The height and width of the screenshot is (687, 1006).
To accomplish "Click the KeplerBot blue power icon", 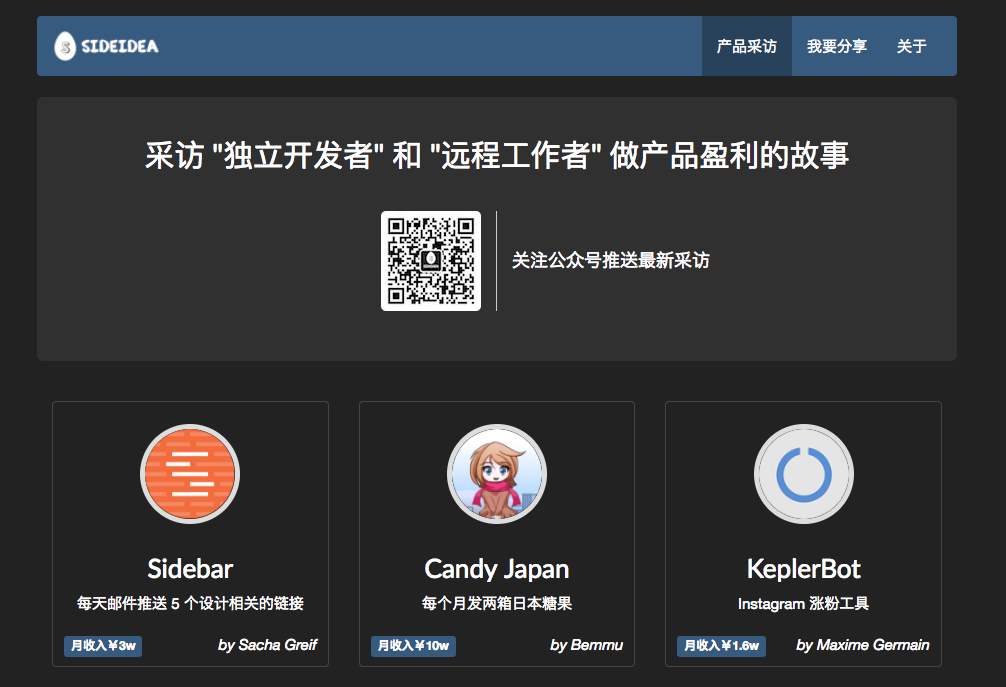I will 804,474.
